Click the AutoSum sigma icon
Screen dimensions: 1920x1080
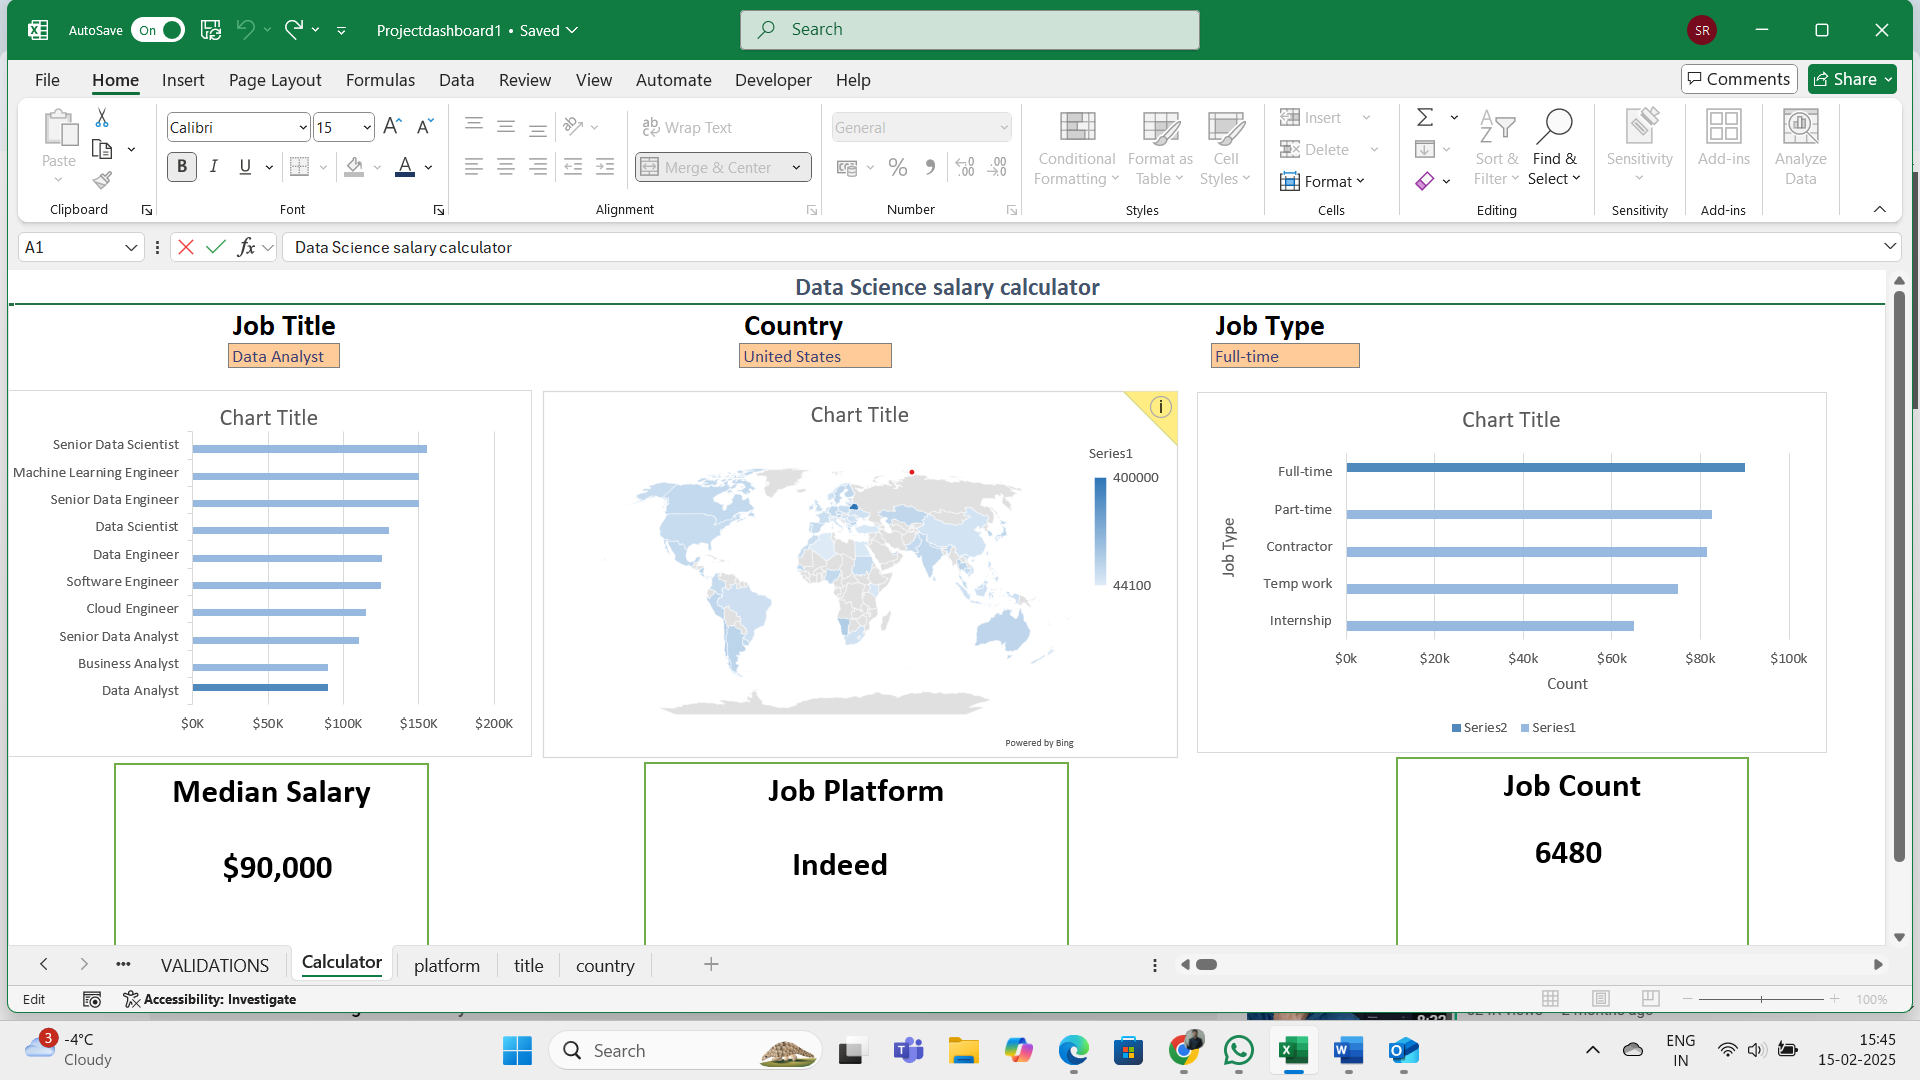coord(1425,118)
